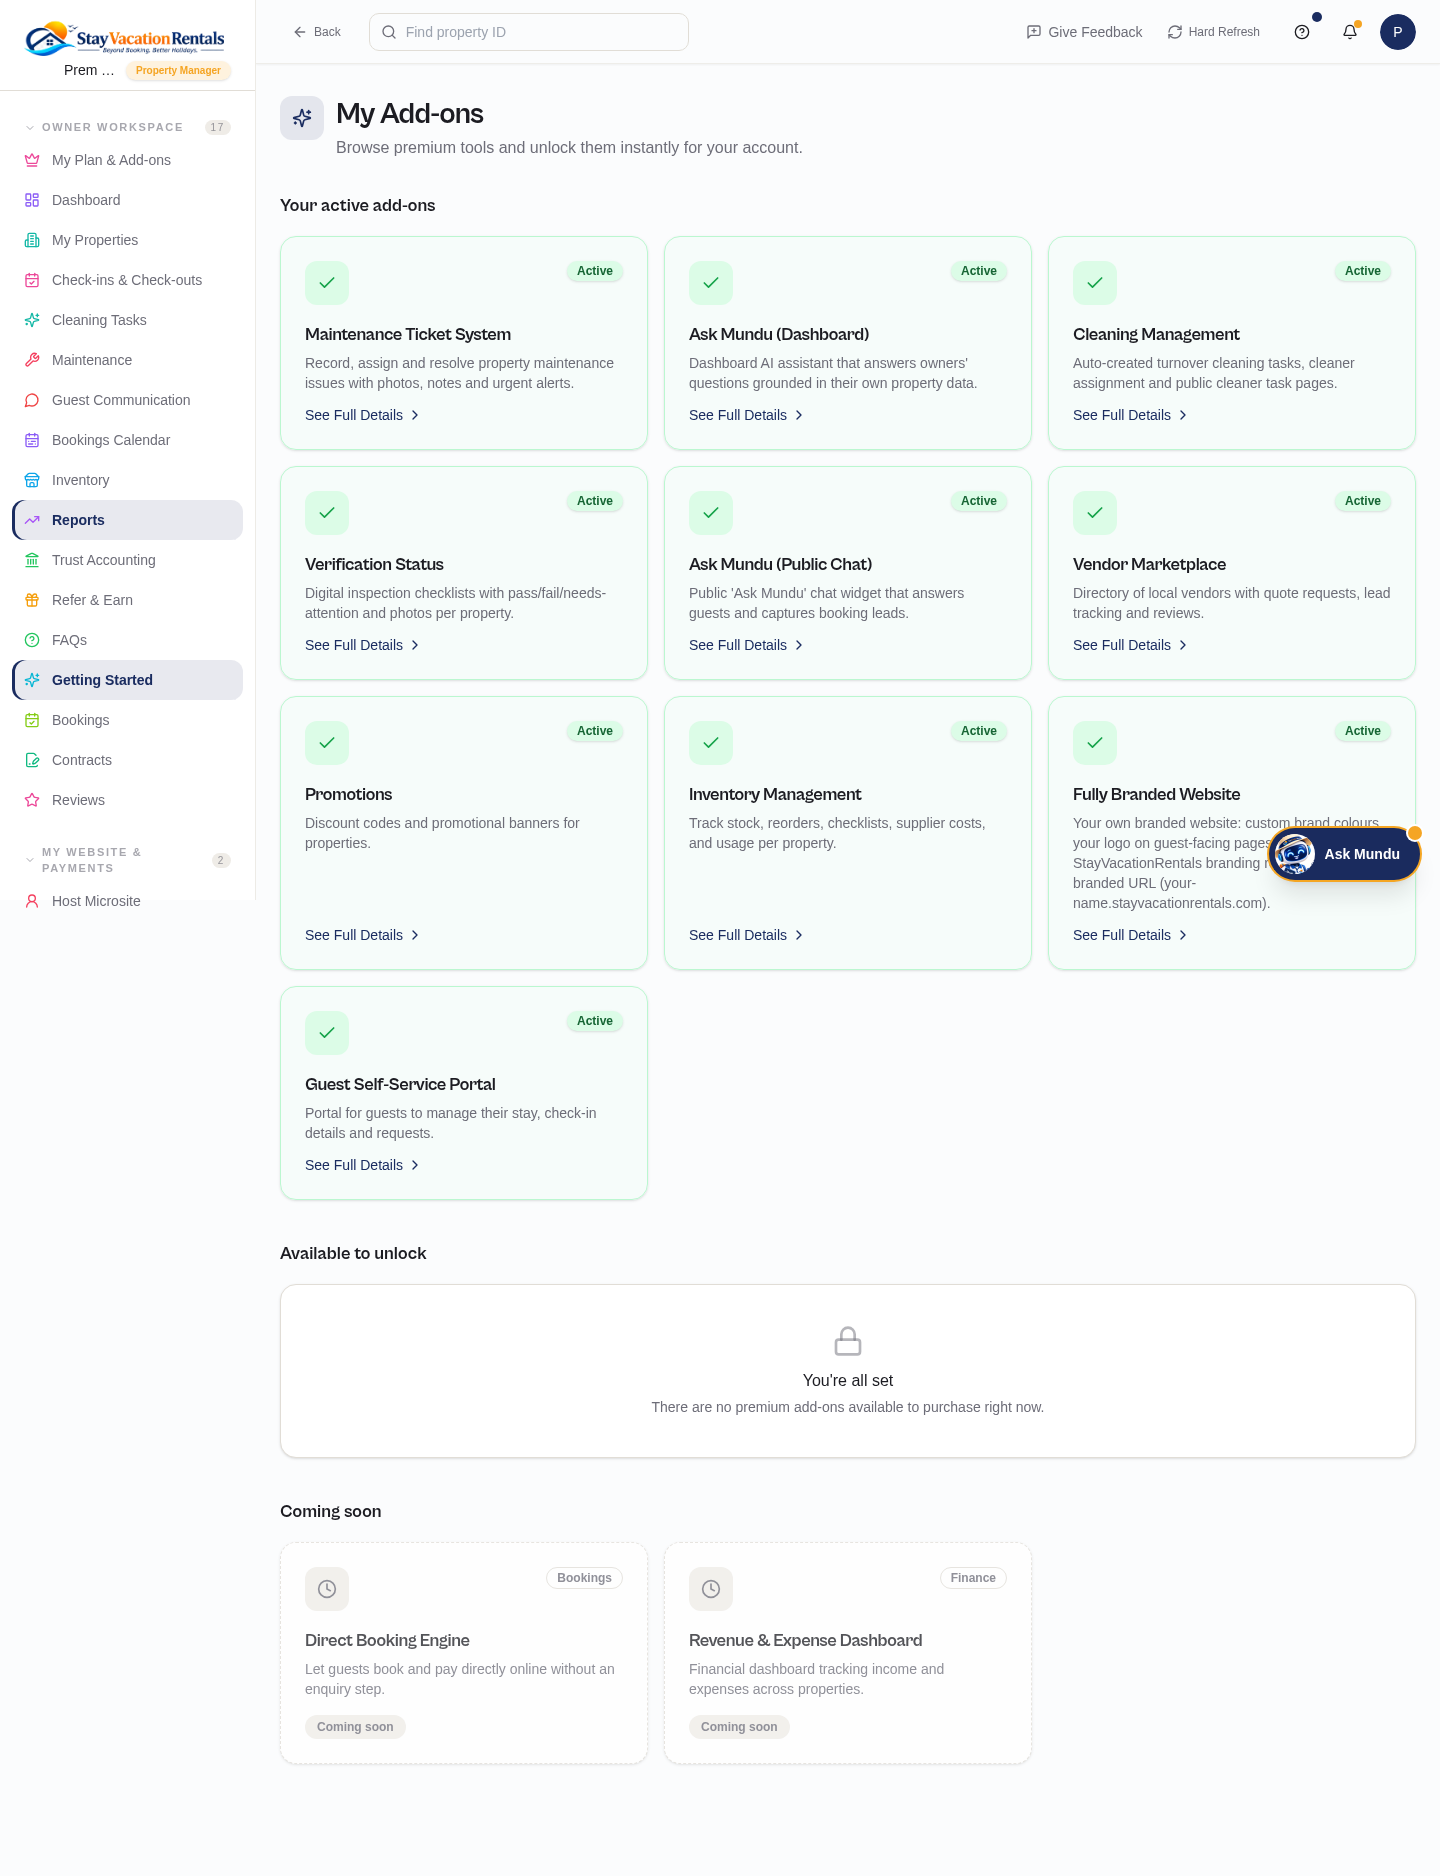1440x1876 pixels.
Task: Open Check-ins & Check-outs
Action: (x=127, y=280)
